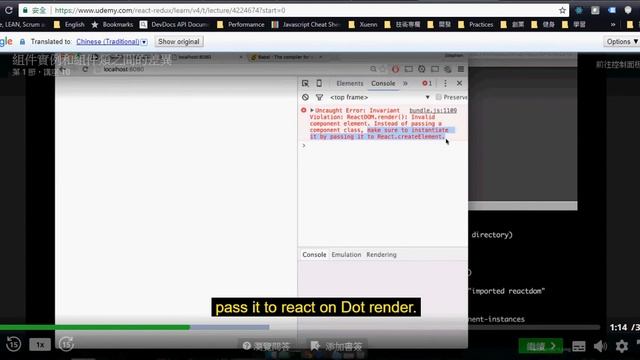
Task: Toggle video captions icon
Action: [579, 347]
